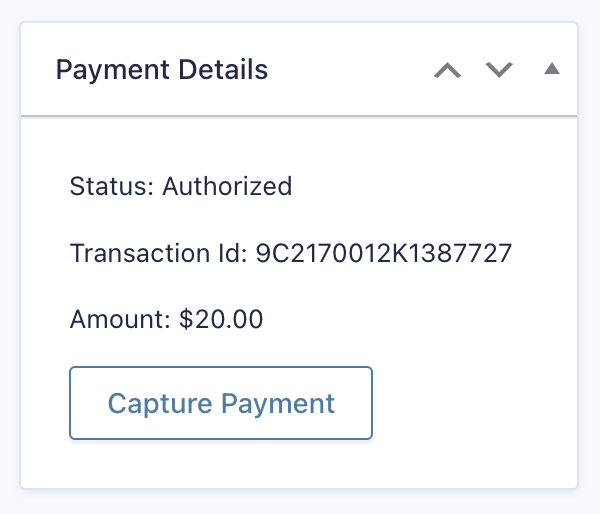Click the Payment Details heading

pyautogui.click(x=161, y=70)
